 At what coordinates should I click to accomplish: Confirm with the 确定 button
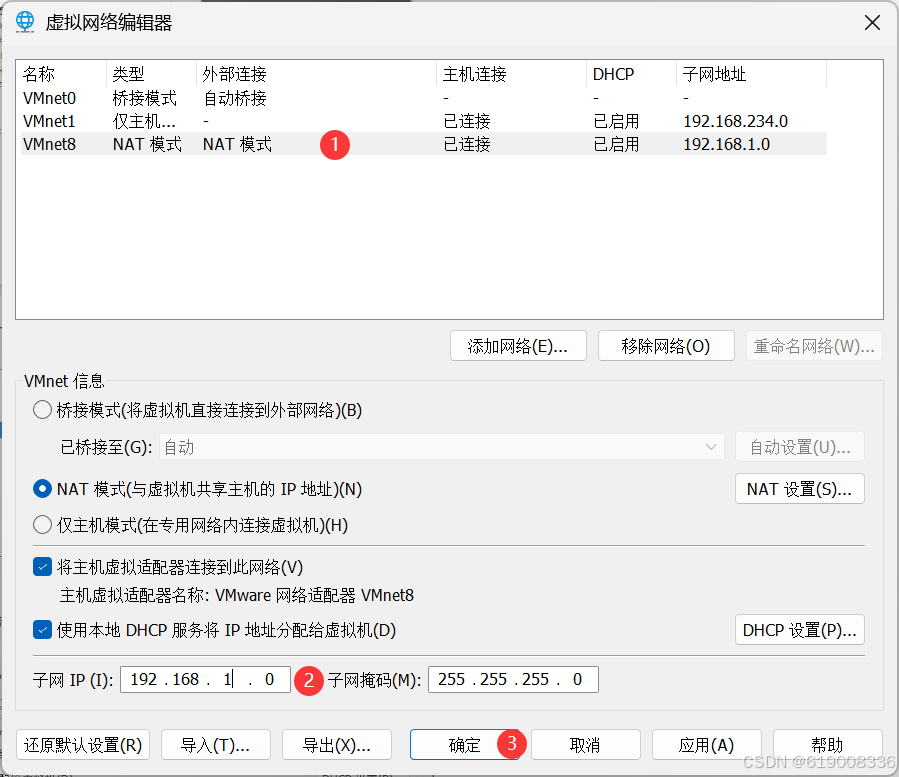pos(464,745)
